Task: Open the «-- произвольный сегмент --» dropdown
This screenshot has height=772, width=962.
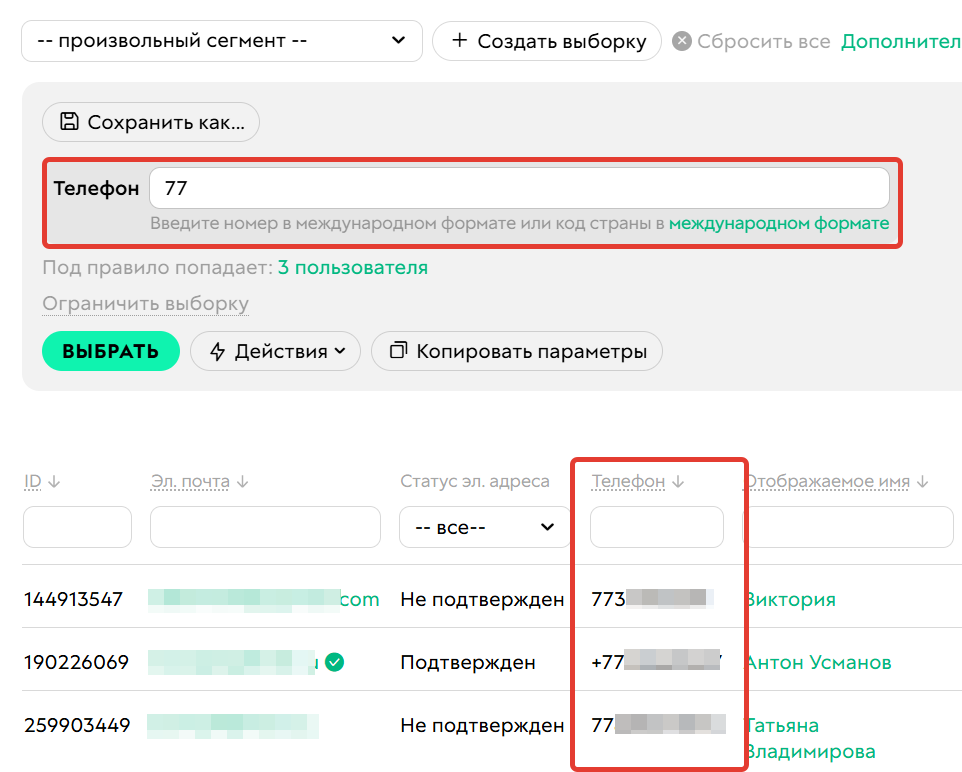Action: click(x=222, y=41)
